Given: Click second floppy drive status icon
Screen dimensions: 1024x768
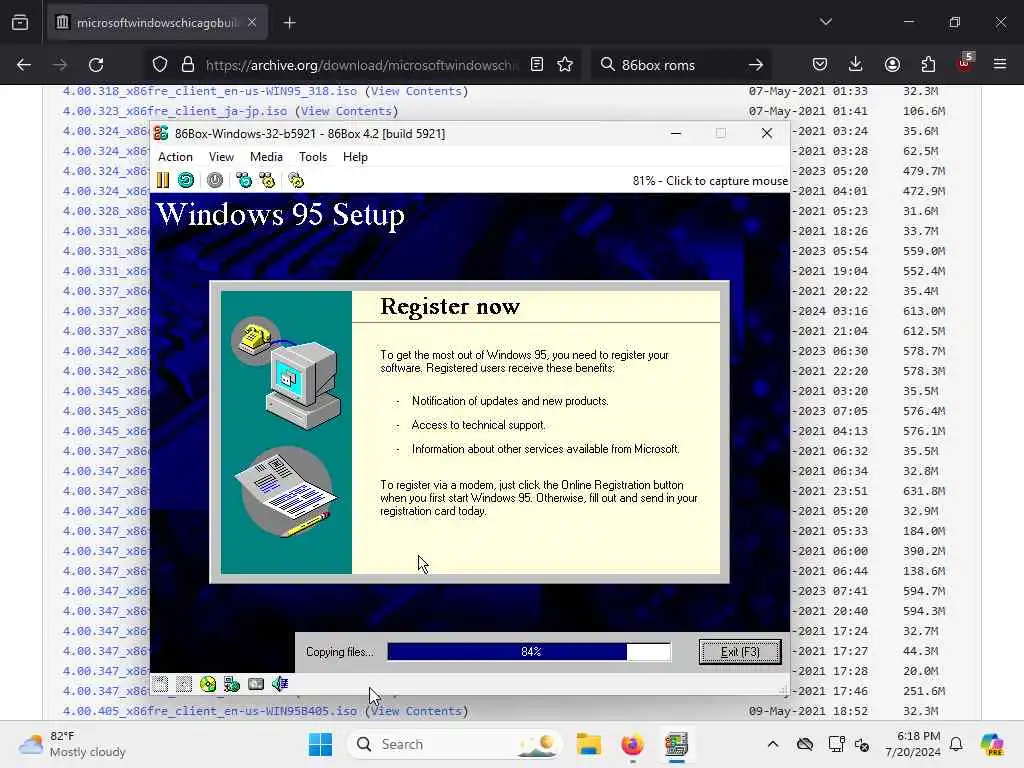Looking at the screenshot, I should point(184,684).
